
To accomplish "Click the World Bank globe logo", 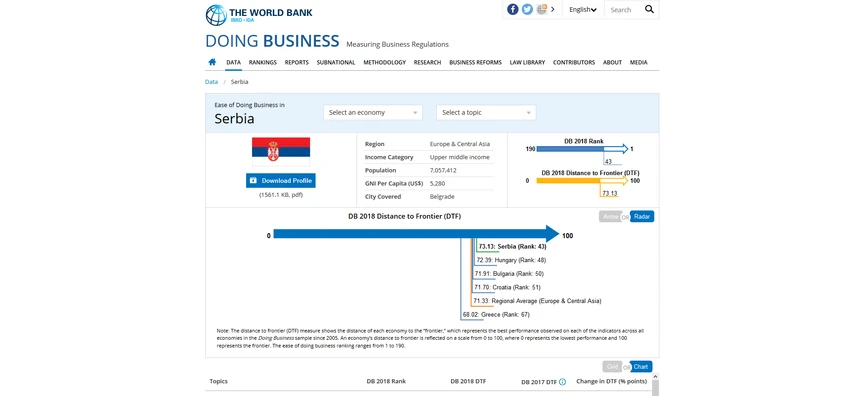I will click(x=216, y=15).
